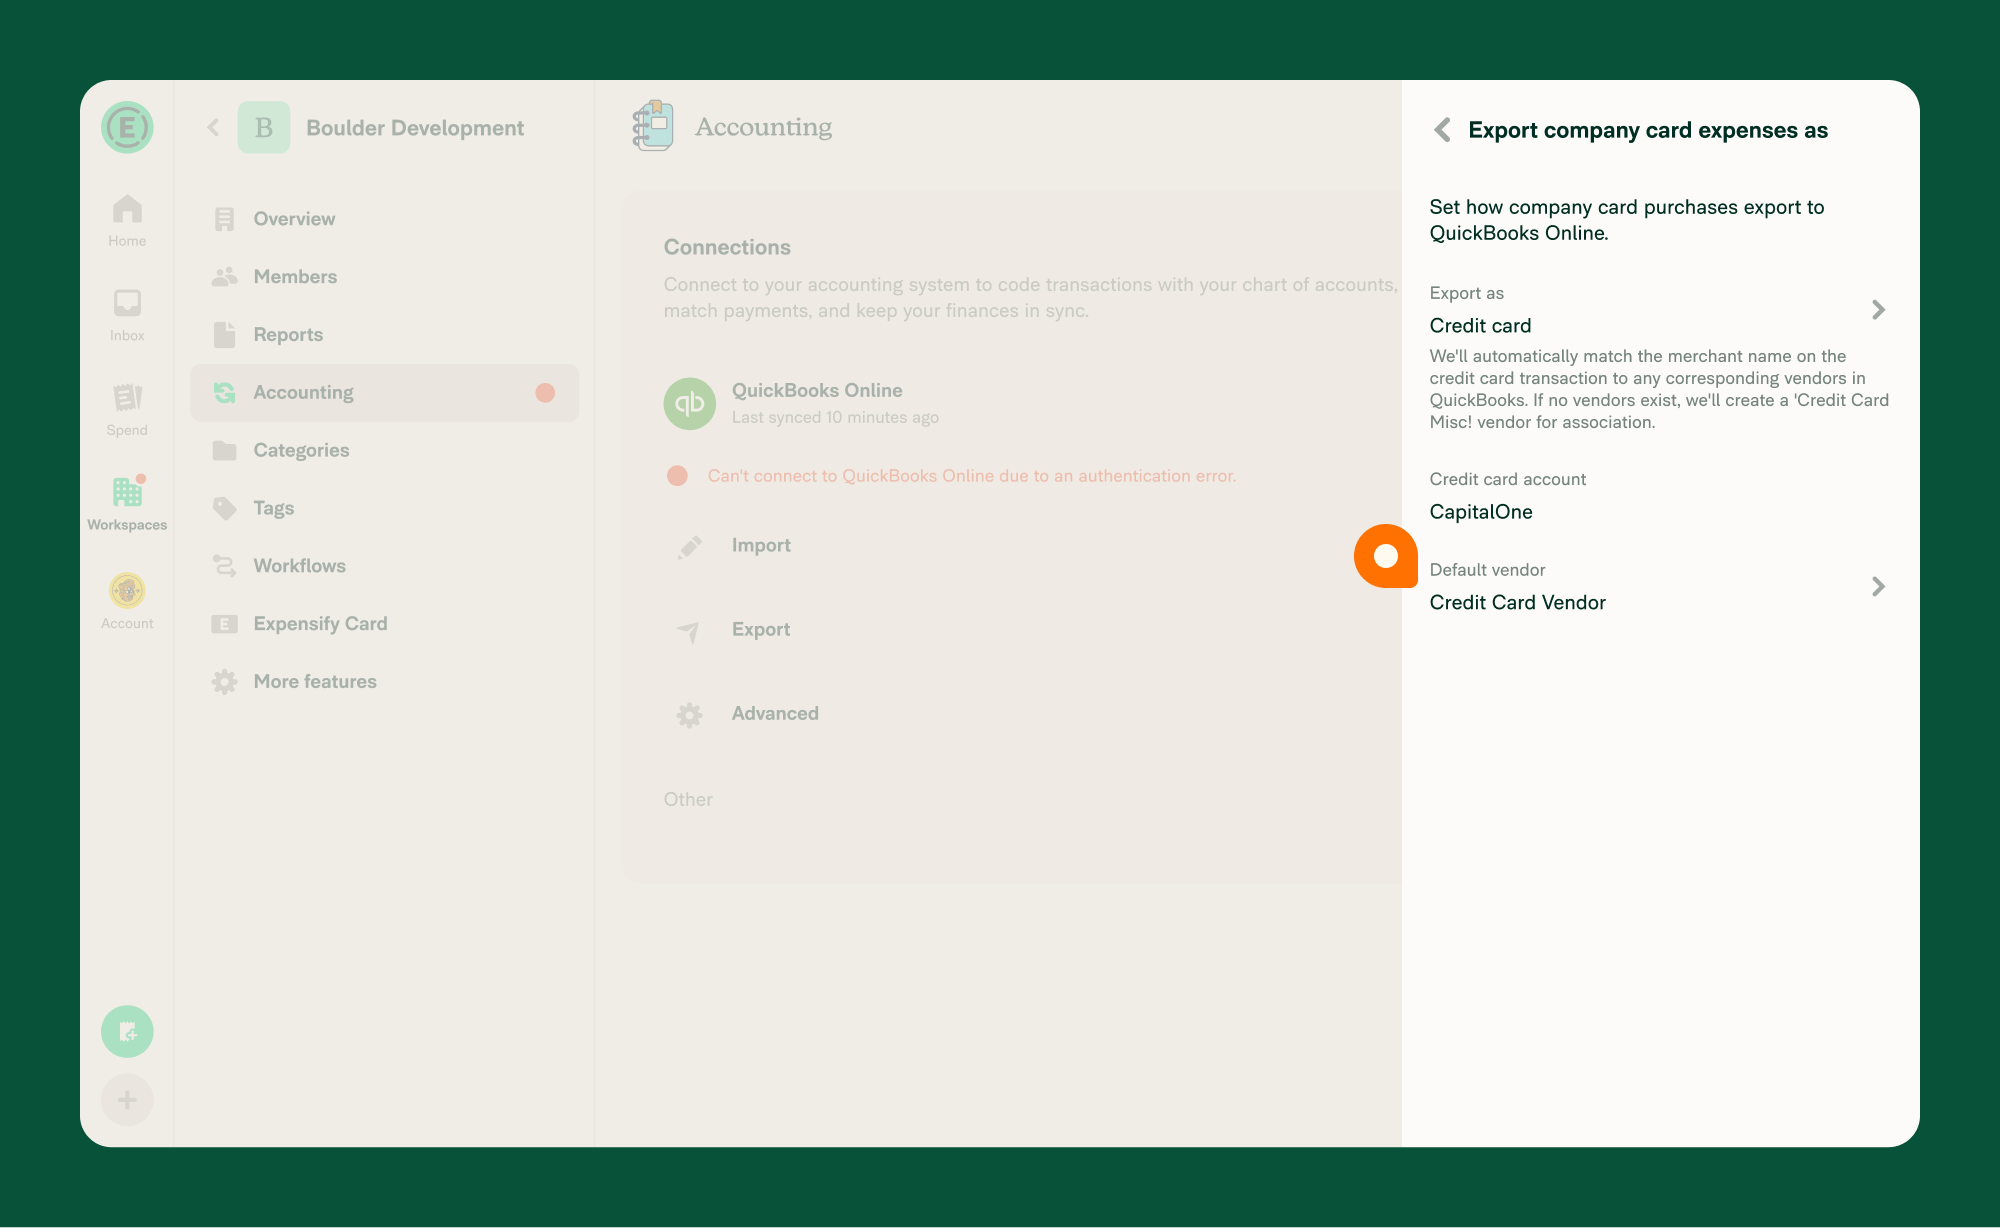Screen dimensions: 2000x1228
Task: Click the Workflows arrows icon
Action: [x=224, y=566]
